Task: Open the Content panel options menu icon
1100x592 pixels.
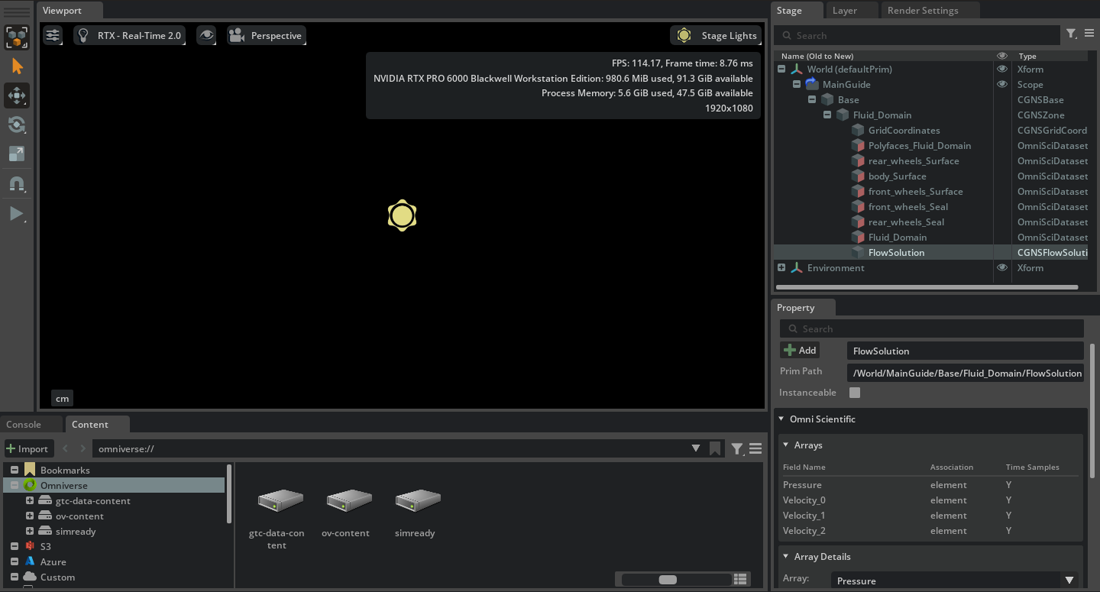Action: pyautogui.click(x=756, y=448)
